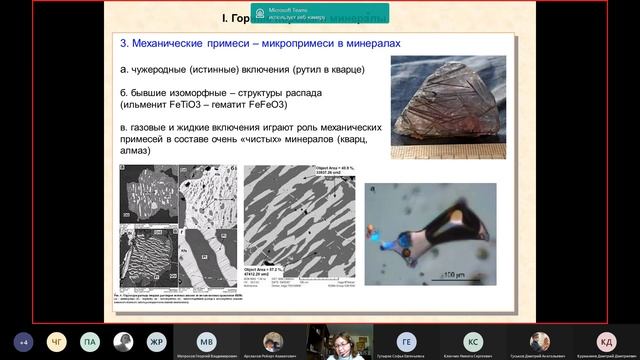Image resolution: width=640 pixels, height=360 pixels.
Task: Click the ГЕ participant tile
Action: (407, 342)
